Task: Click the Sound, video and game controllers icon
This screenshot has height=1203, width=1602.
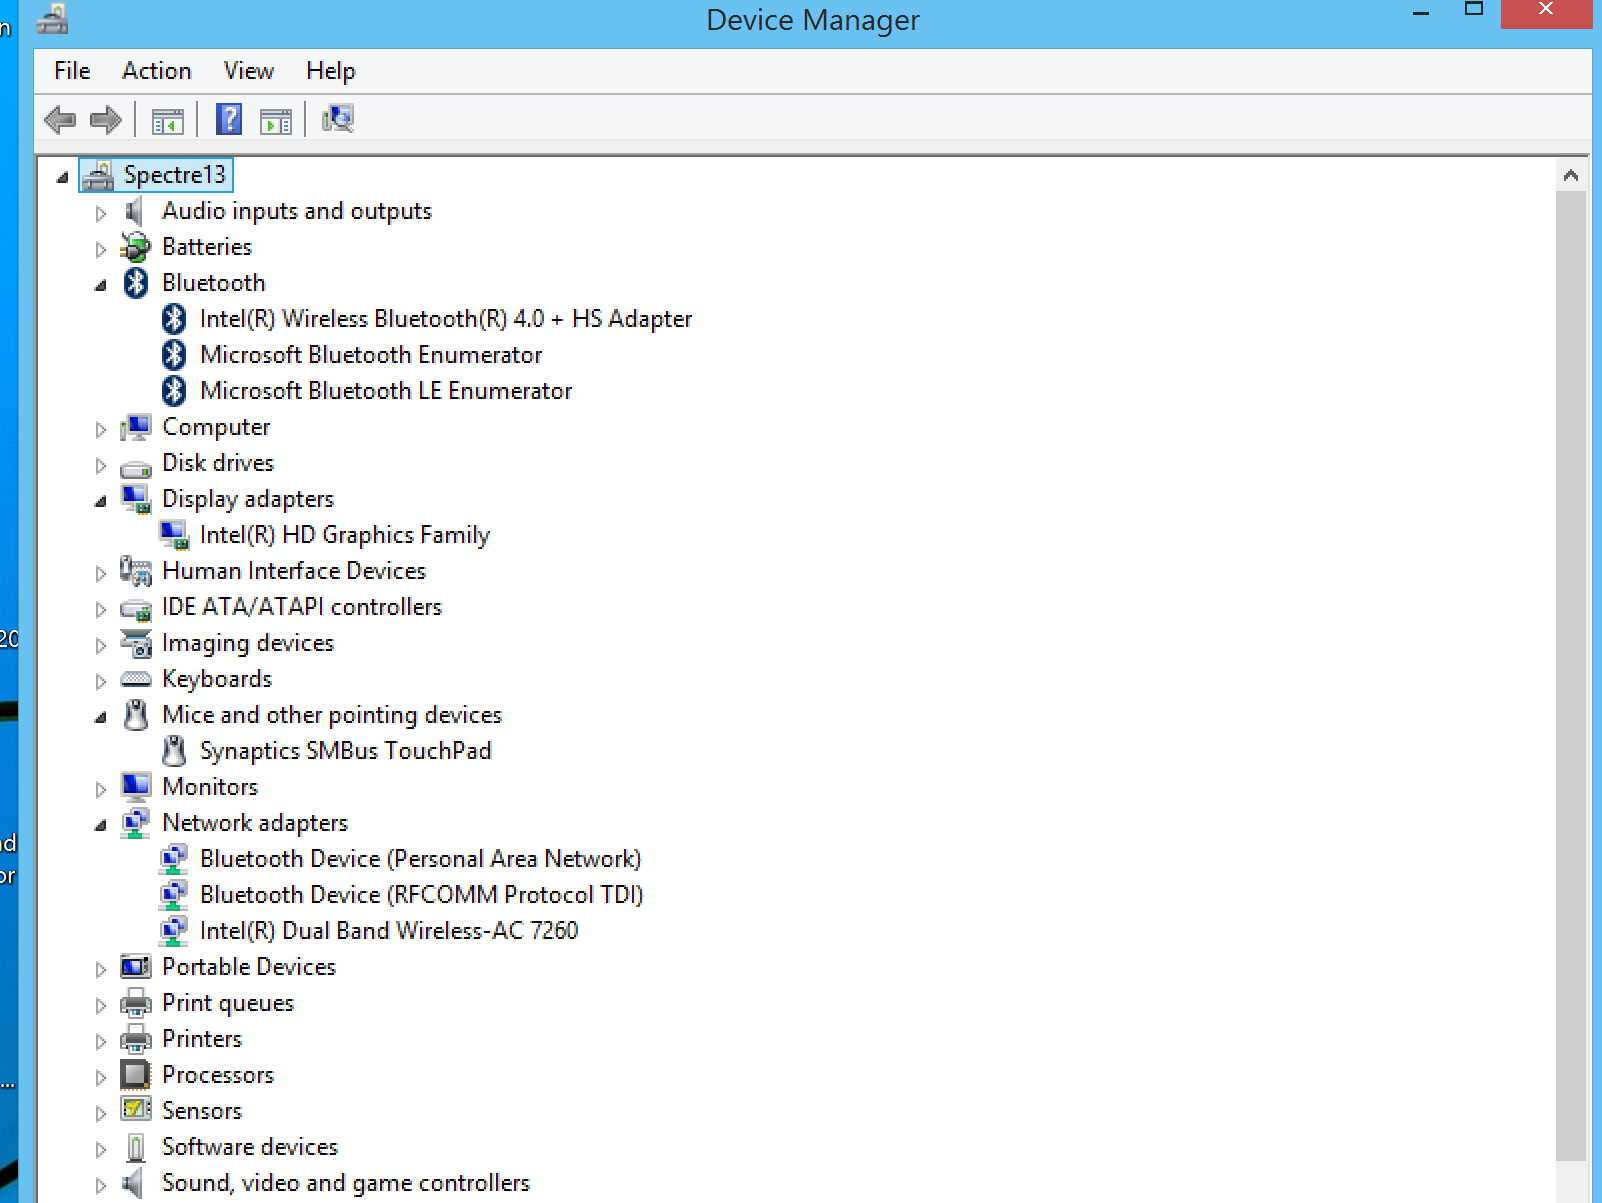Action: (x=134, y=1183)
